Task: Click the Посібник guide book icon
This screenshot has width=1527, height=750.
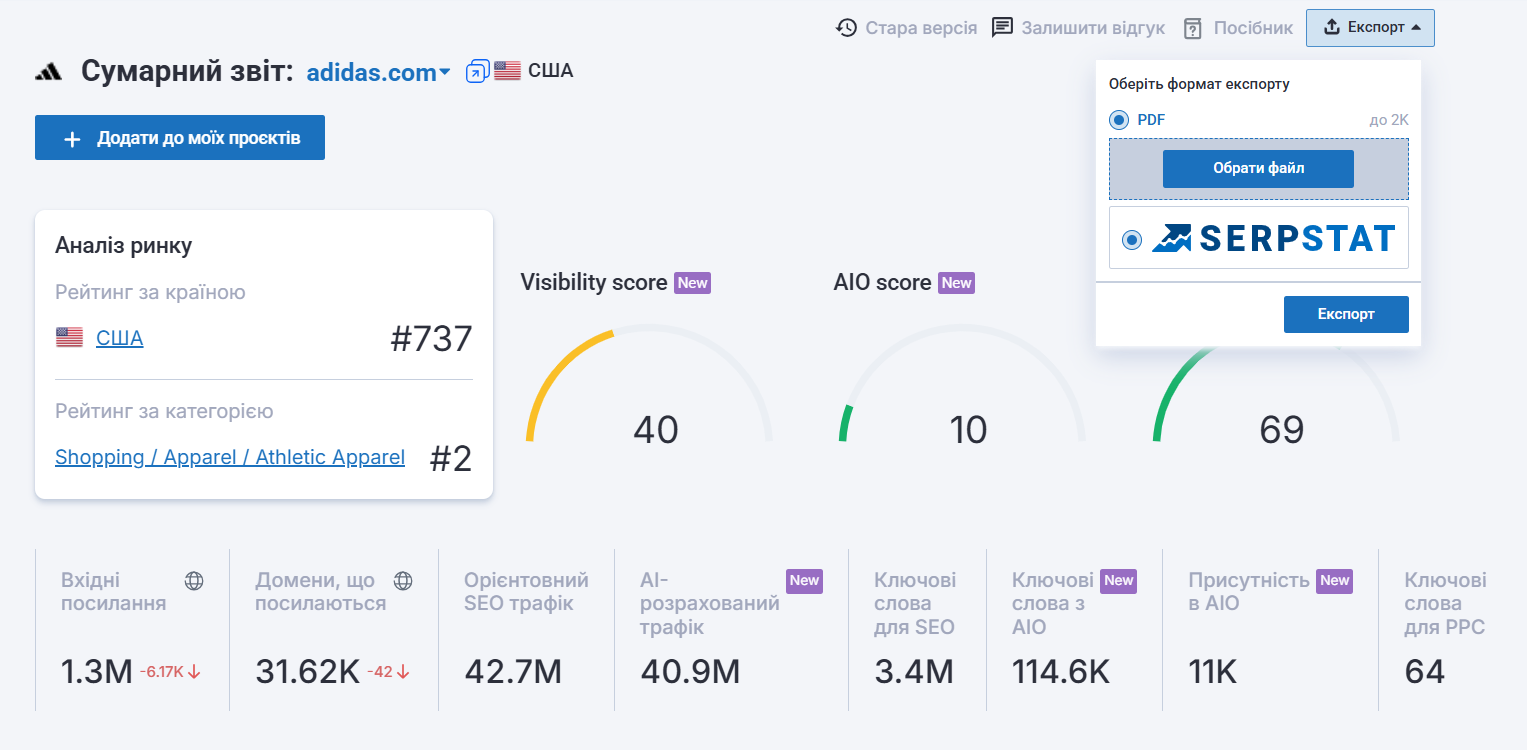Action: point(1192,28)
